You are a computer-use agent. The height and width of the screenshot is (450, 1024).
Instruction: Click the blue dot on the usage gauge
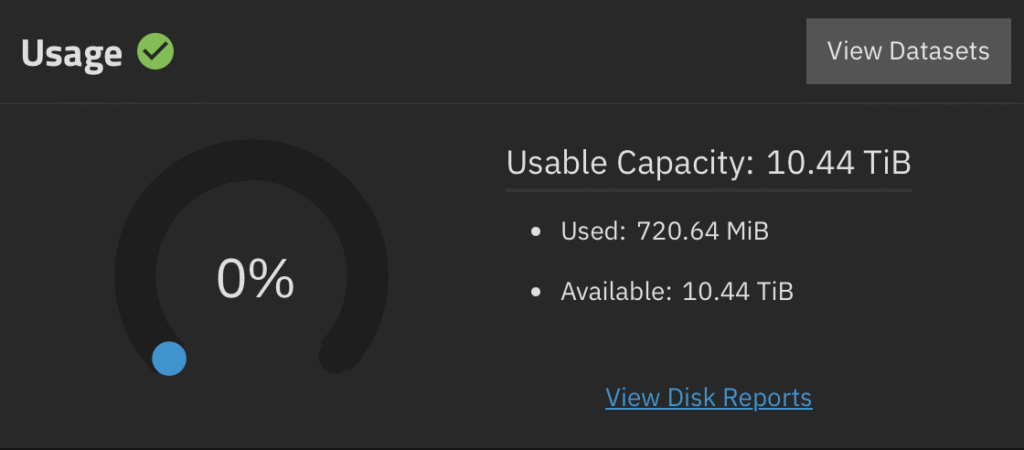[169, 358]
